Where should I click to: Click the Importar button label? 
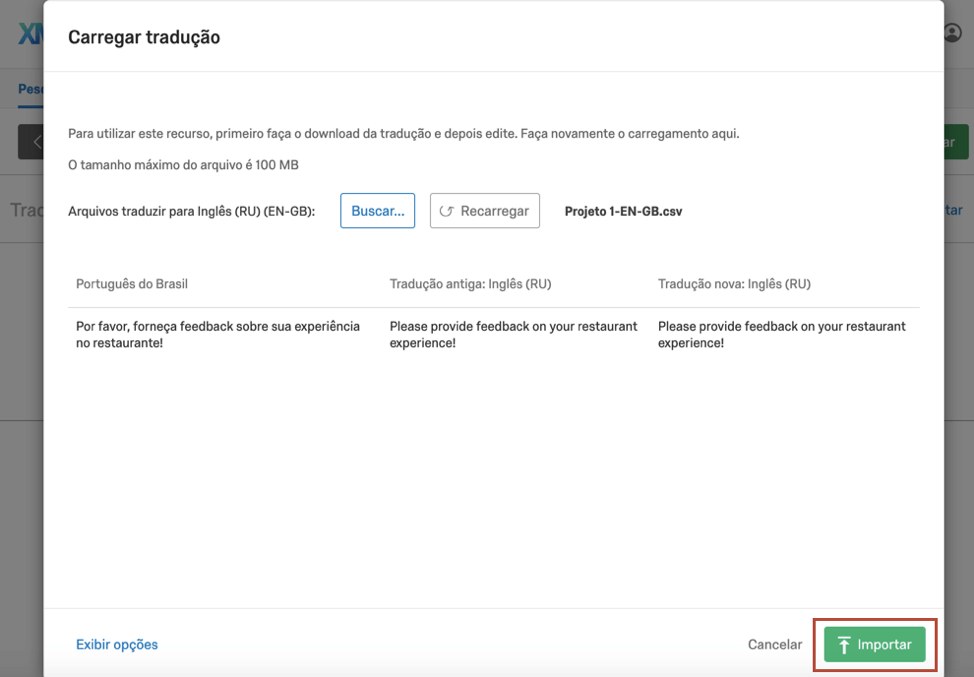coord(884,645)
